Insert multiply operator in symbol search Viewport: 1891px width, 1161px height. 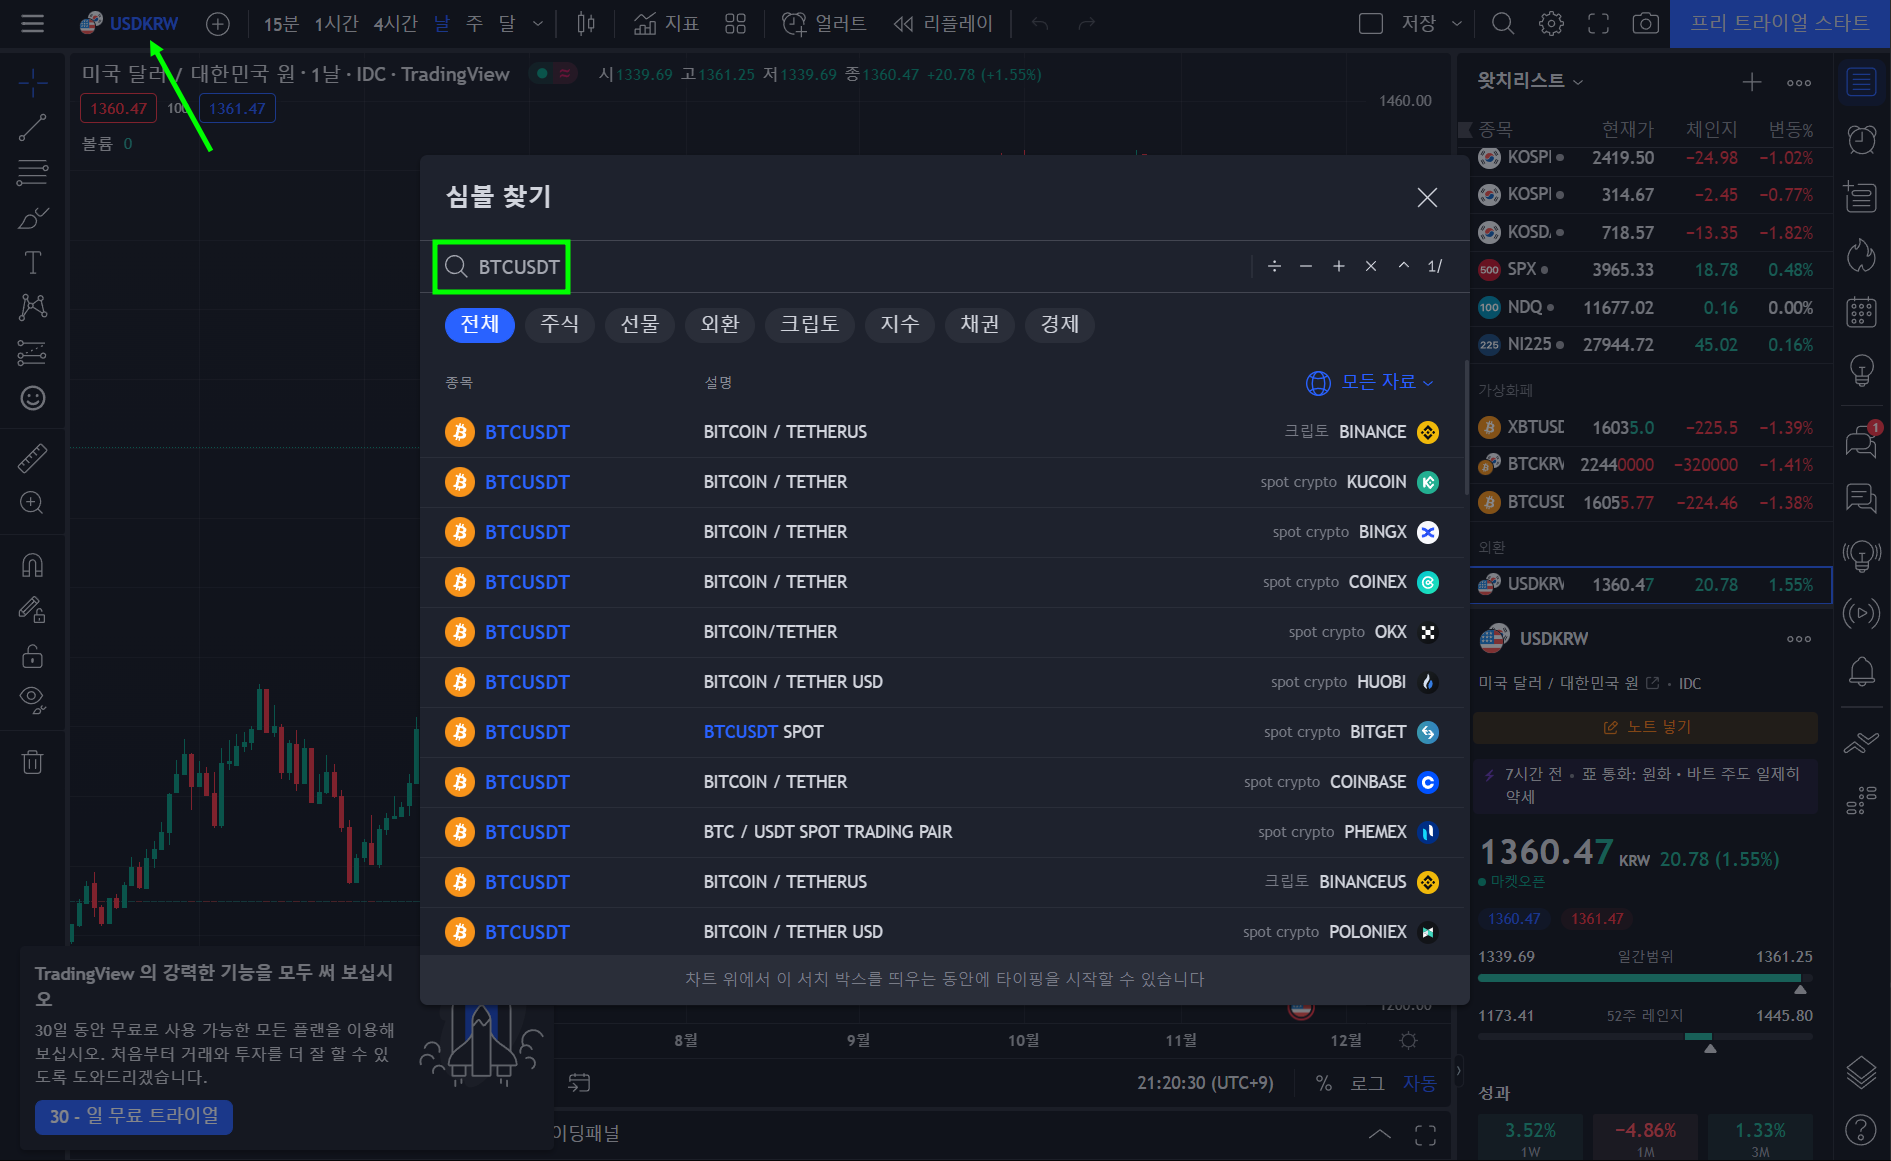coord(1371,266)
